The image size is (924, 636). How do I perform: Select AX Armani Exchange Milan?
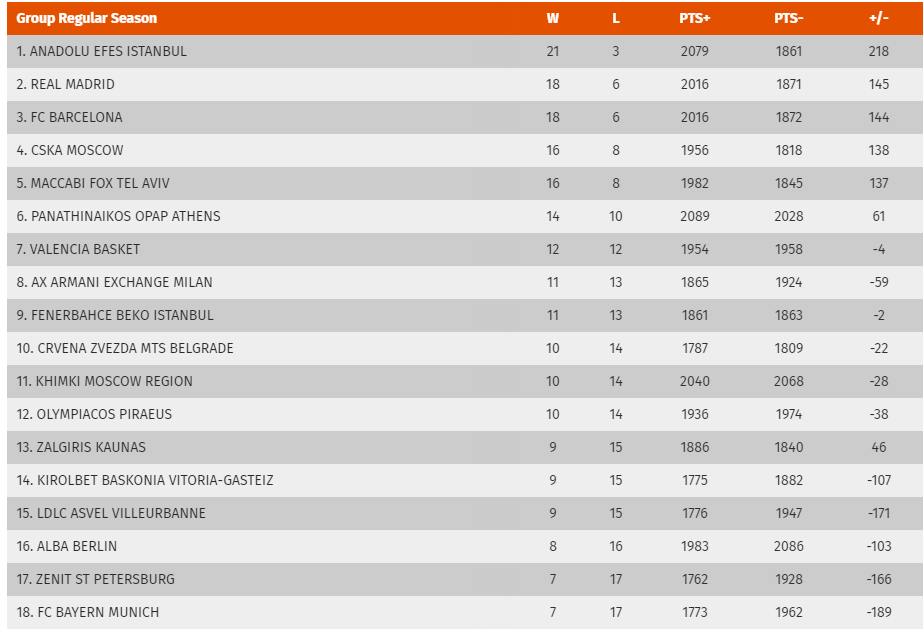464,282
